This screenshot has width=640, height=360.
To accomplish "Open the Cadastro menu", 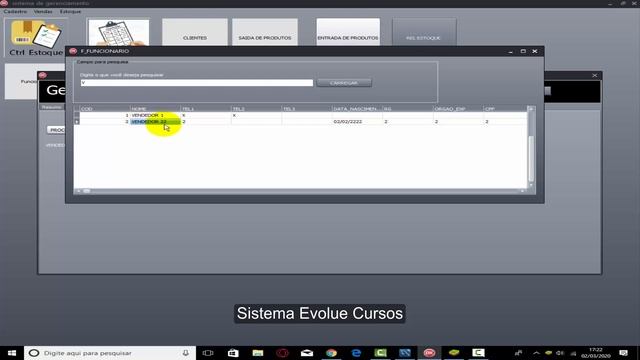I will pos(15,11).
